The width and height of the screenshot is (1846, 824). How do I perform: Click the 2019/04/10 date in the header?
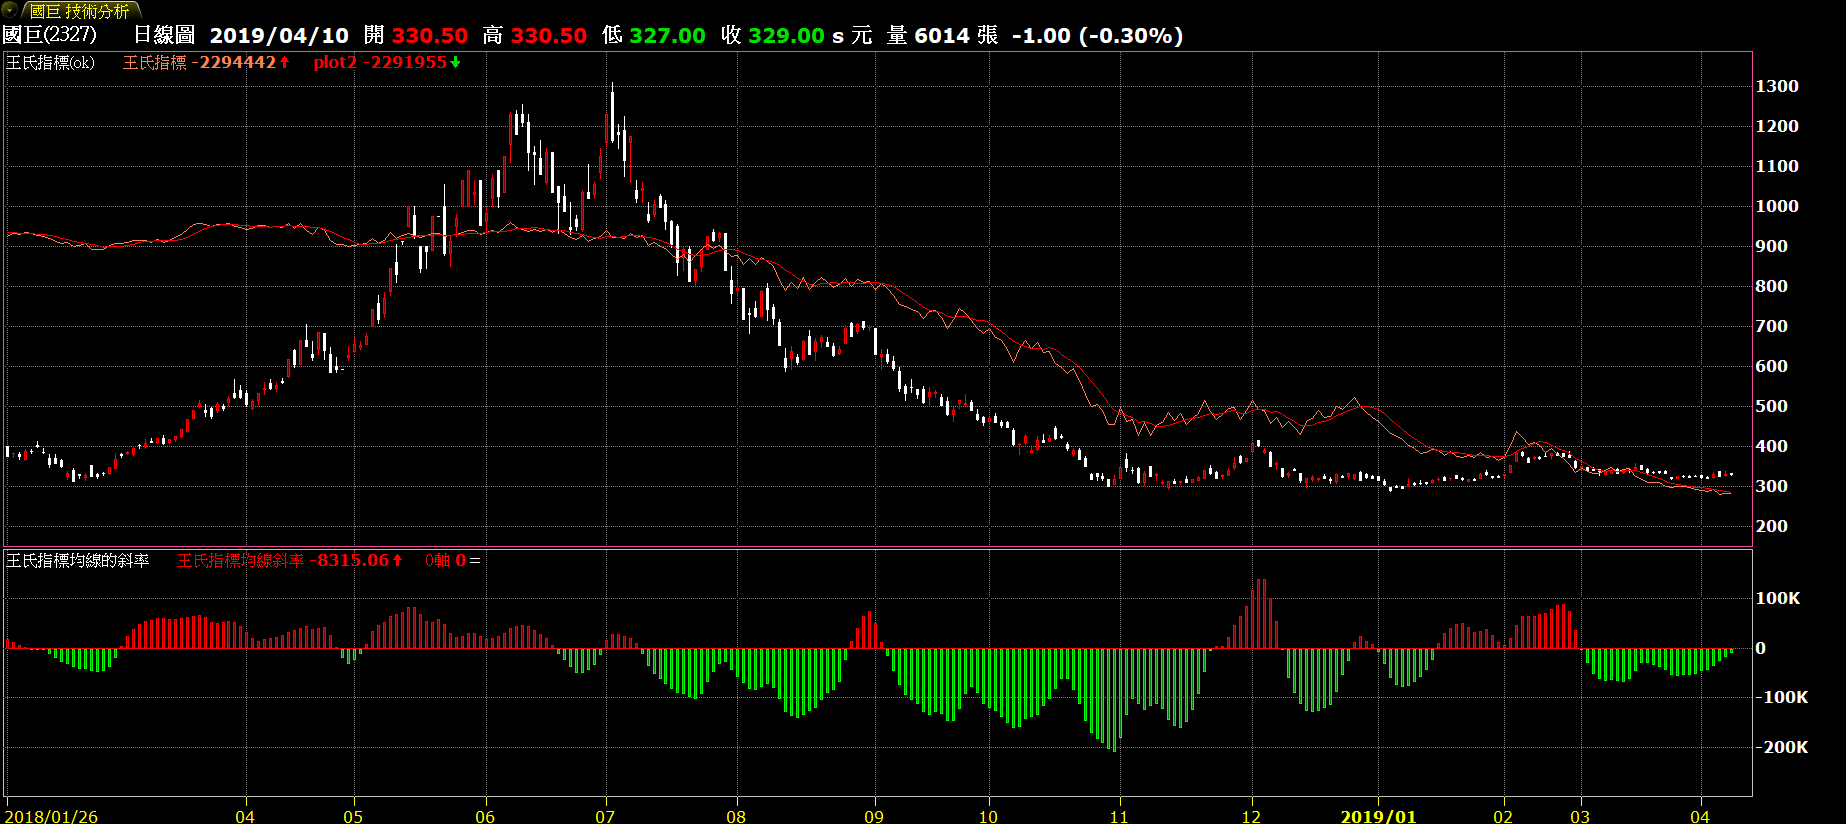click(x=279, y=35)
